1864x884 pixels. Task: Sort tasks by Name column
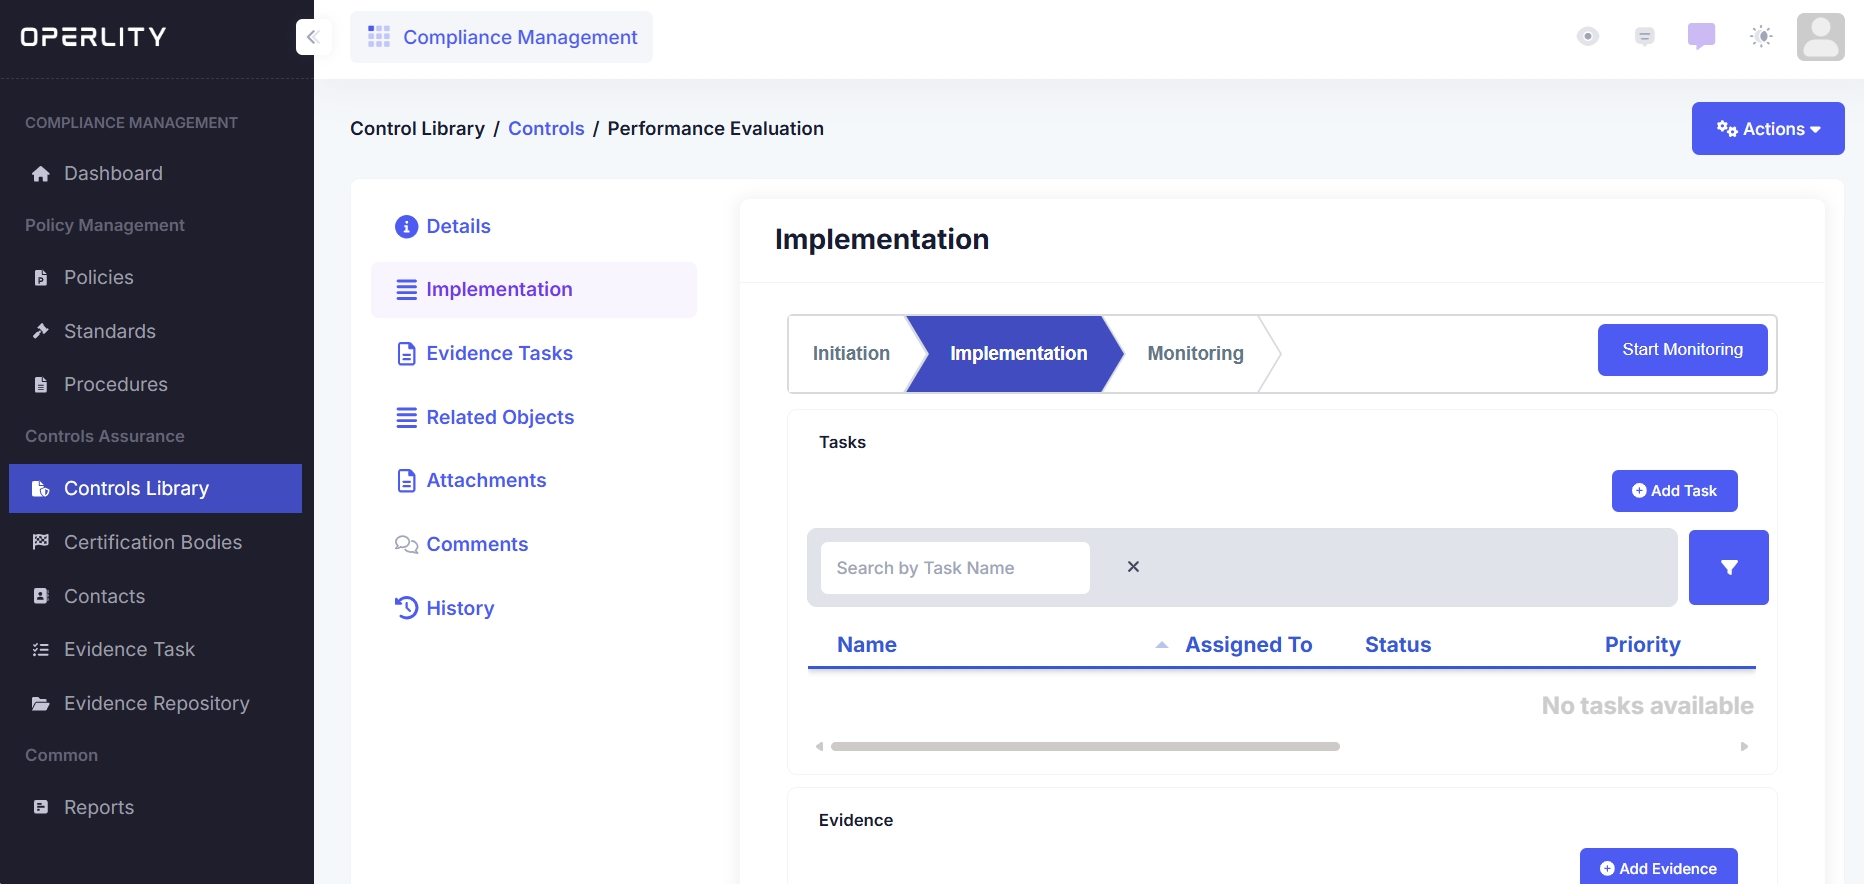(867, 645)
